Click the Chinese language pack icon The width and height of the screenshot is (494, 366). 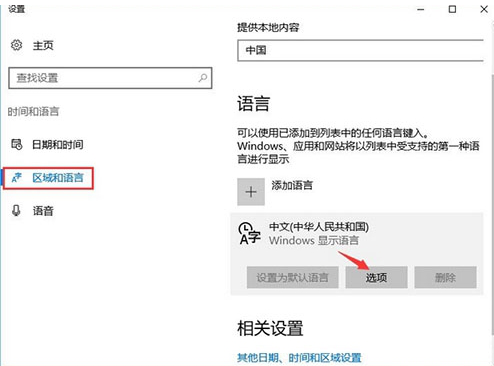(249, 233)
